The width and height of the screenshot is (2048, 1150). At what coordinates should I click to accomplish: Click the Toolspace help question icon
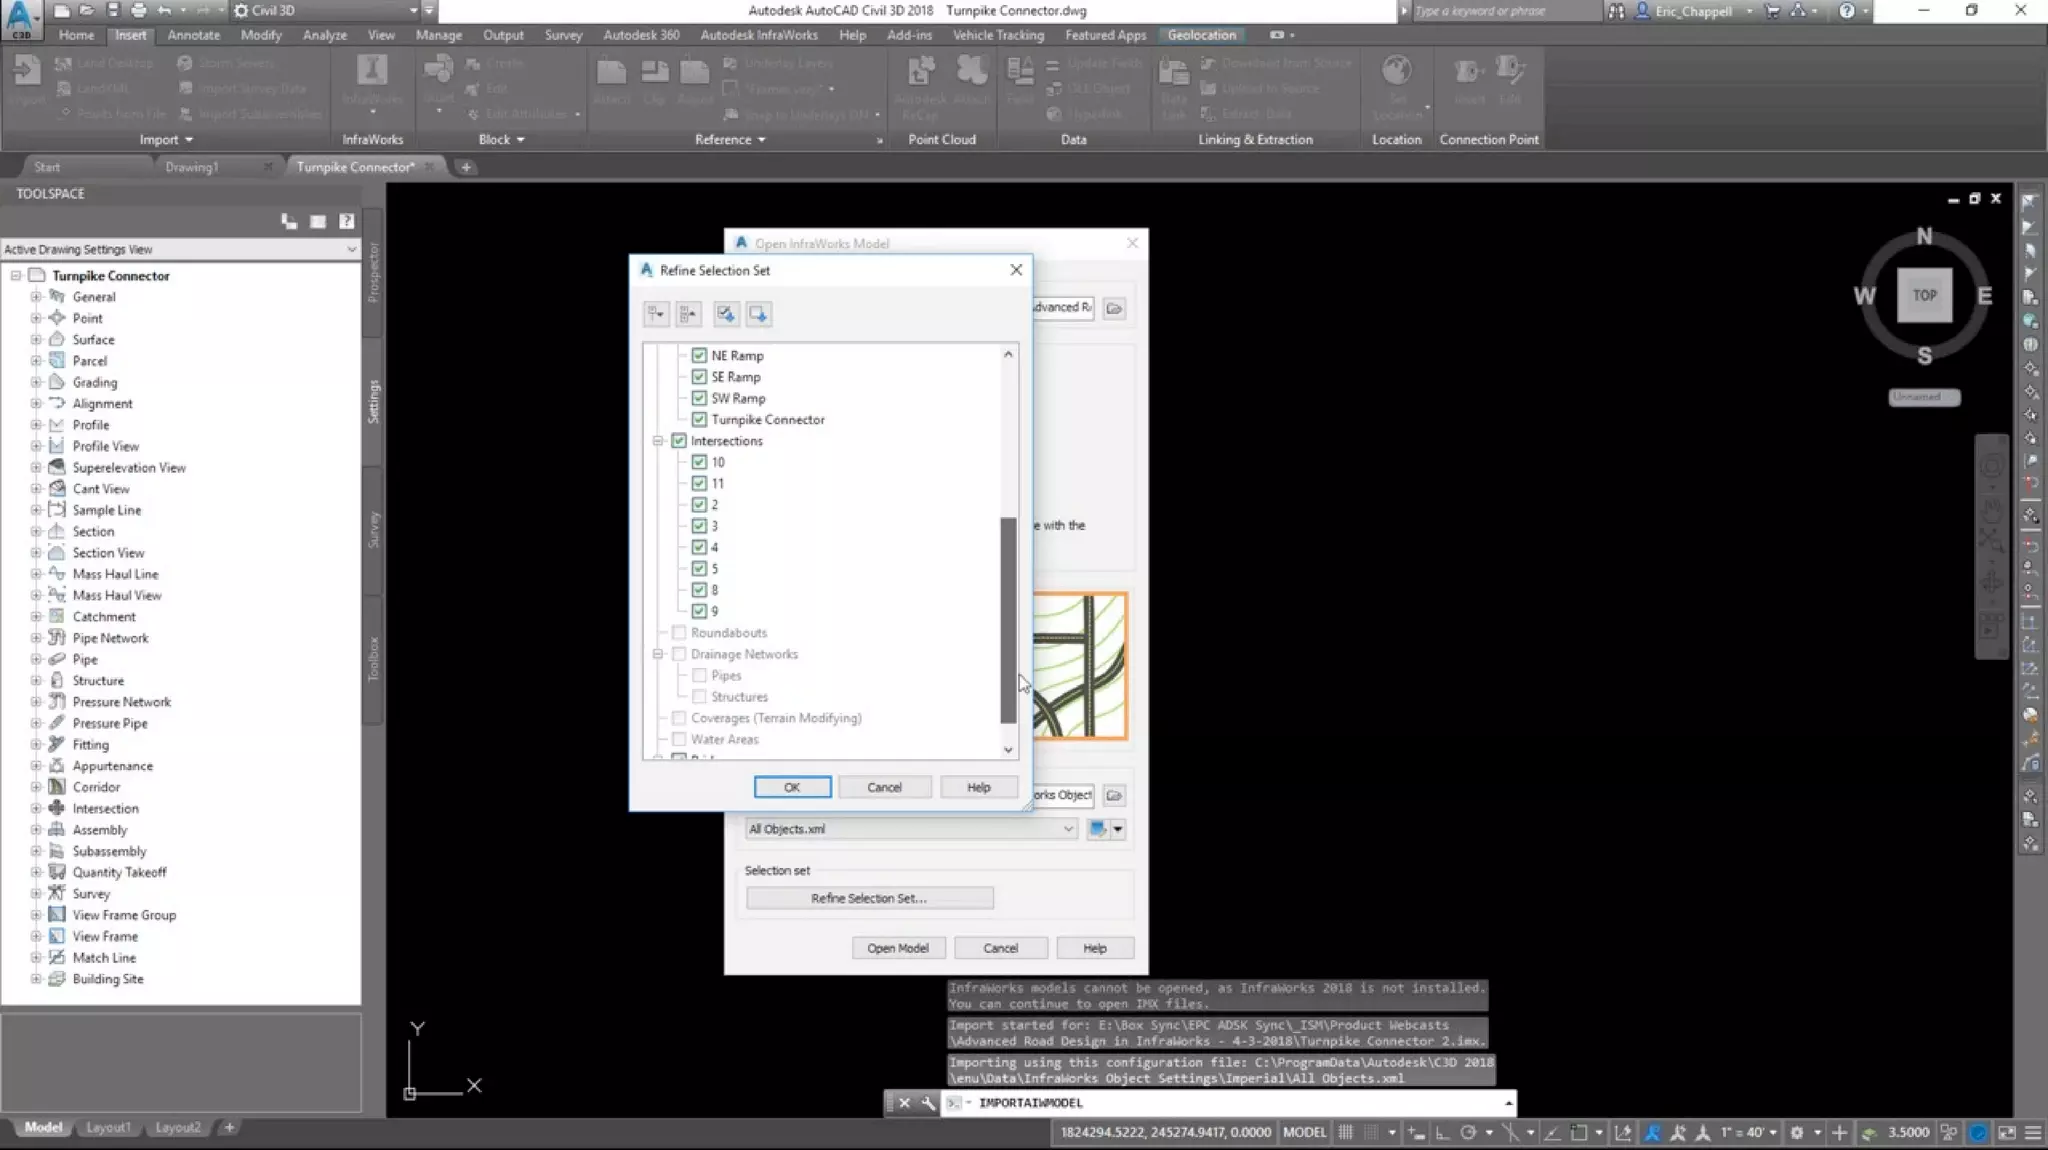(x=346, y=221)
